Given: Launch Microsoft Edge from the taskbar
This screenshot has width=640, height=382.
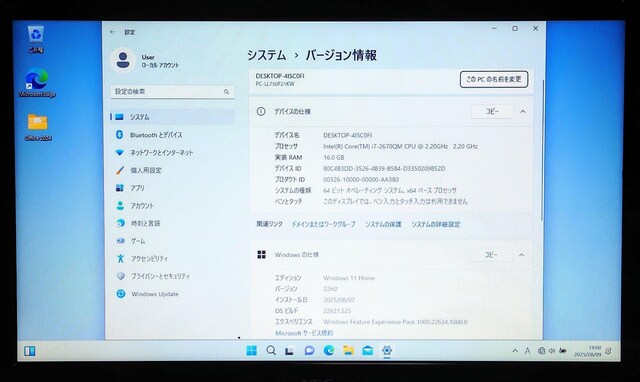Looking at the screenshot, I should [329, 351].
